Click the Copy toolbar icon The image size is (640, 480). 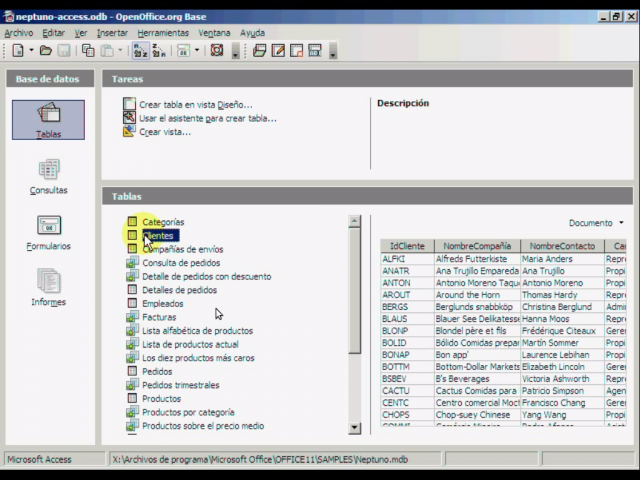[x=88, y=51]
